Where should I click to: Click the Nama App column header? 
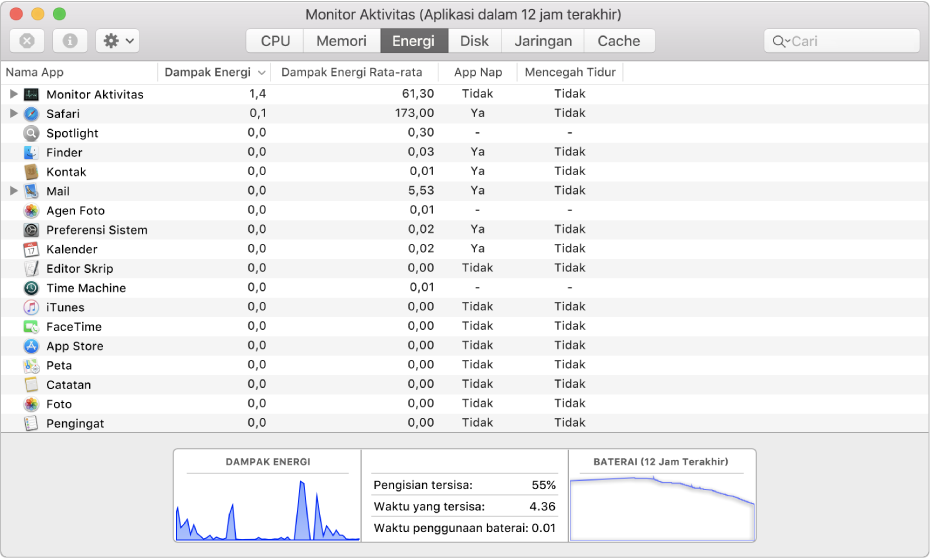(79, 72)
